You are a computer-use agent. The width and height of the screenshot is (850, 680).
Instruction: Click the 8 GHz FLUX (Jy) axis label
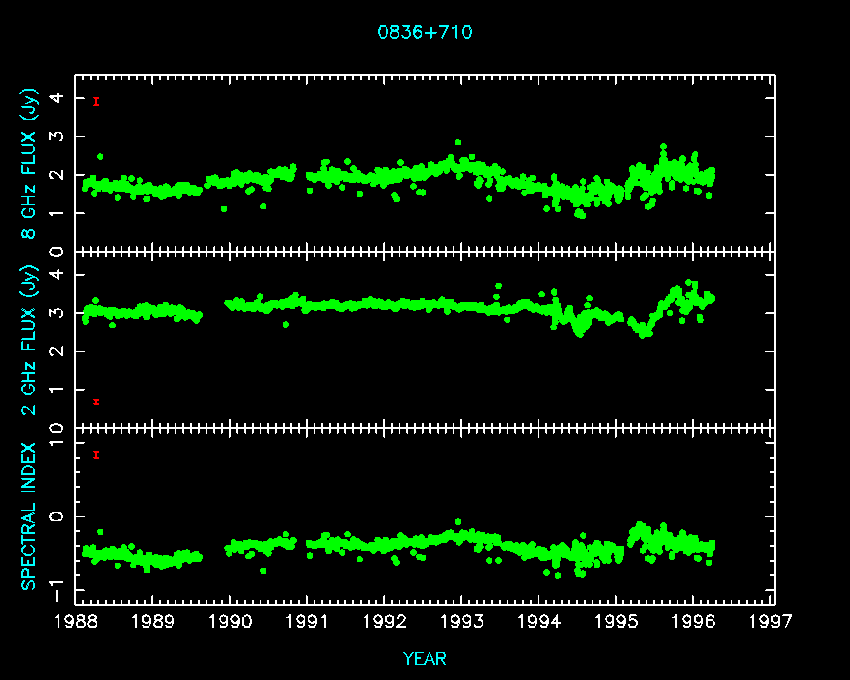(30, 165)
